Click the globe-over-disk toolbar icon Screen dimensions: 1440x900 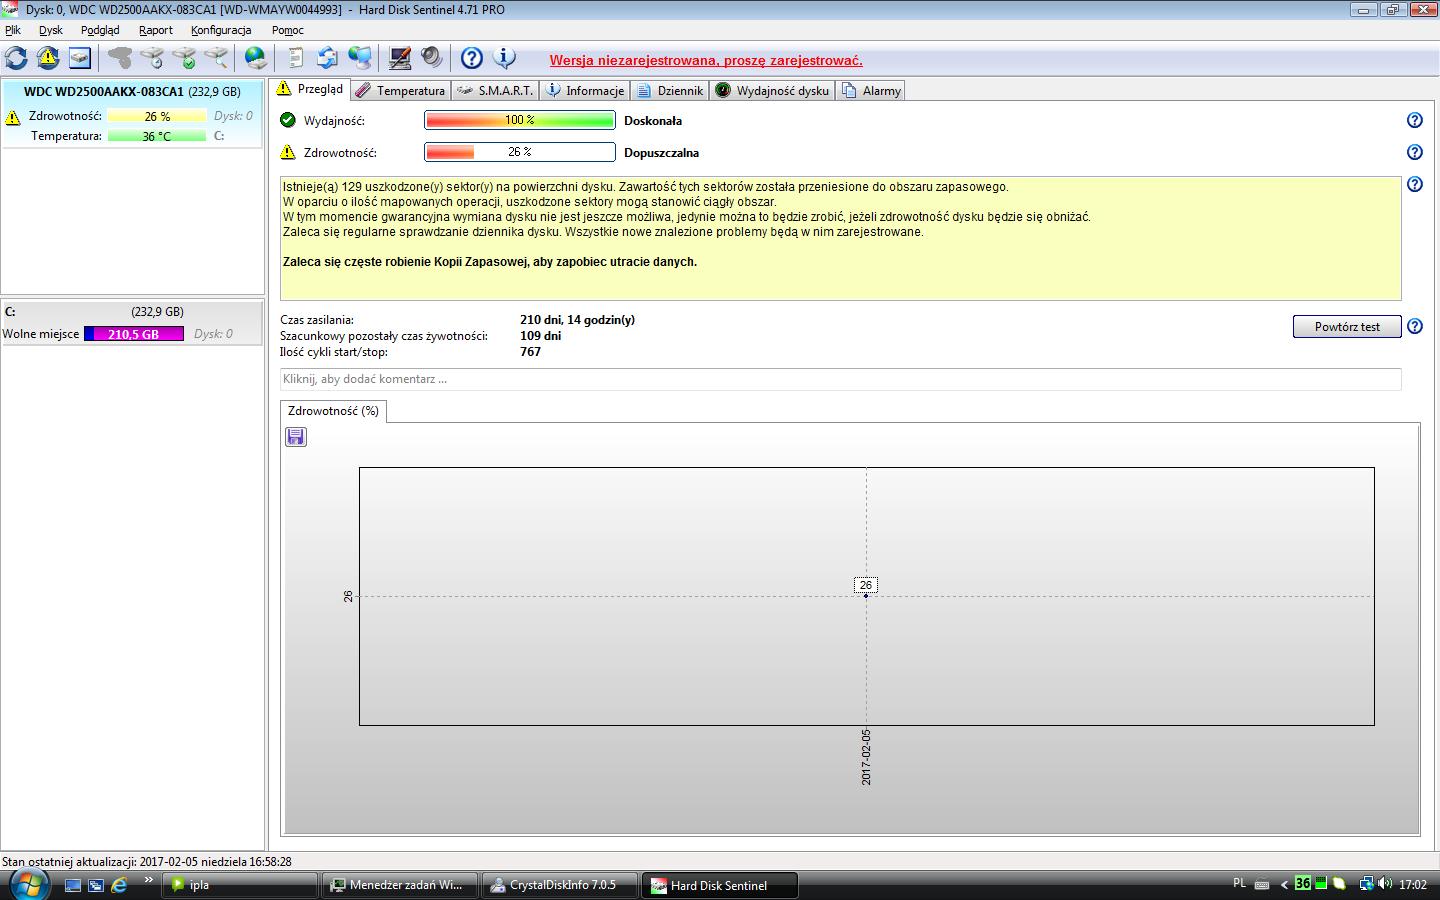[x=256, y=58]
